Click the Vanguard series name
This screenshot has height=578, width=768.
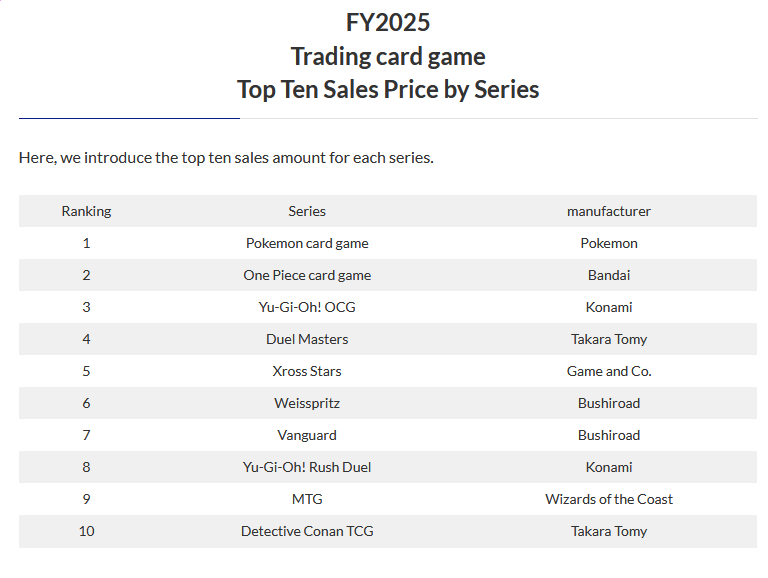tap(307, 435)
